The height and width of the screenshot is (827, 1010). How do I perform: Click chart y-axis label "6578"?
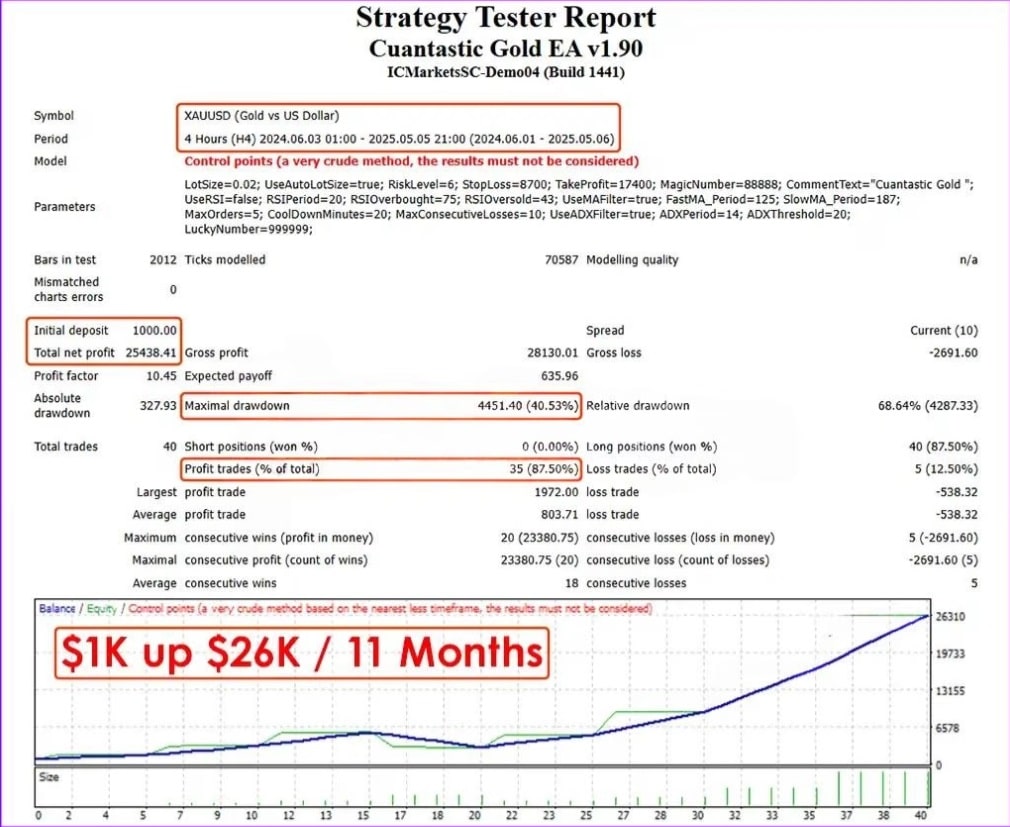tap(947, 728)
